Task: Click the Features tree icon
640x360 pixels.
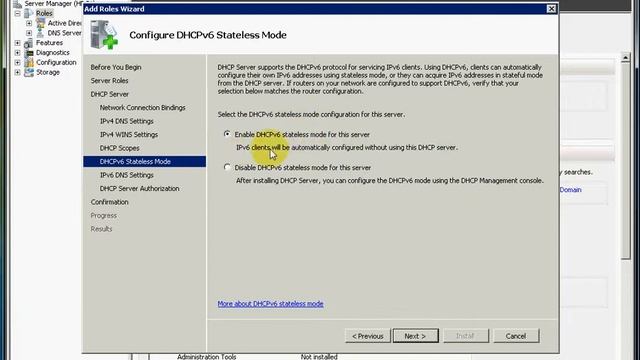Action: point(29,43)
